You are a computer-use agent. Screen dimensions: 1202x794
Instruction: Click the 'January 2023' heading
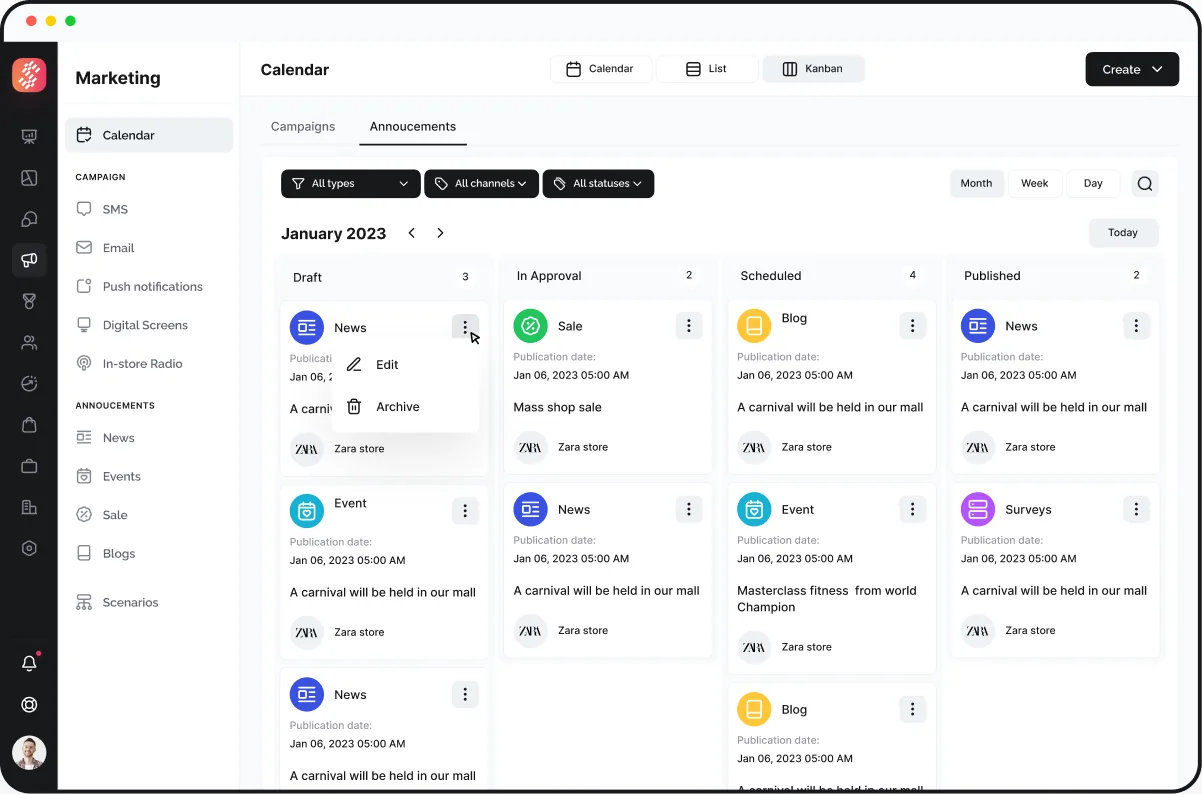coord(333,233)
